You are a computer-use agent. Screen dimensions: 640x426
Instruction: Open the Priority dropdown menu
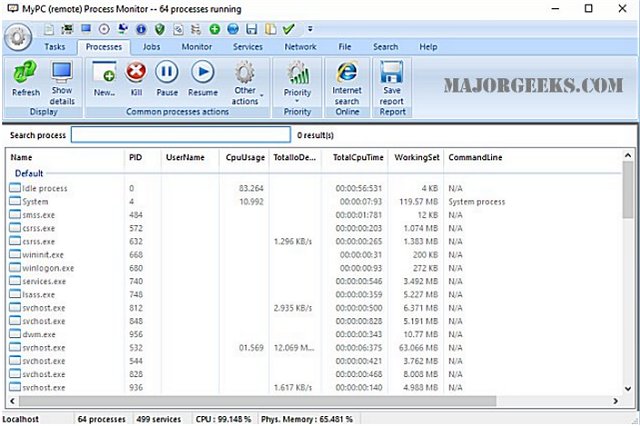[298, 82]
